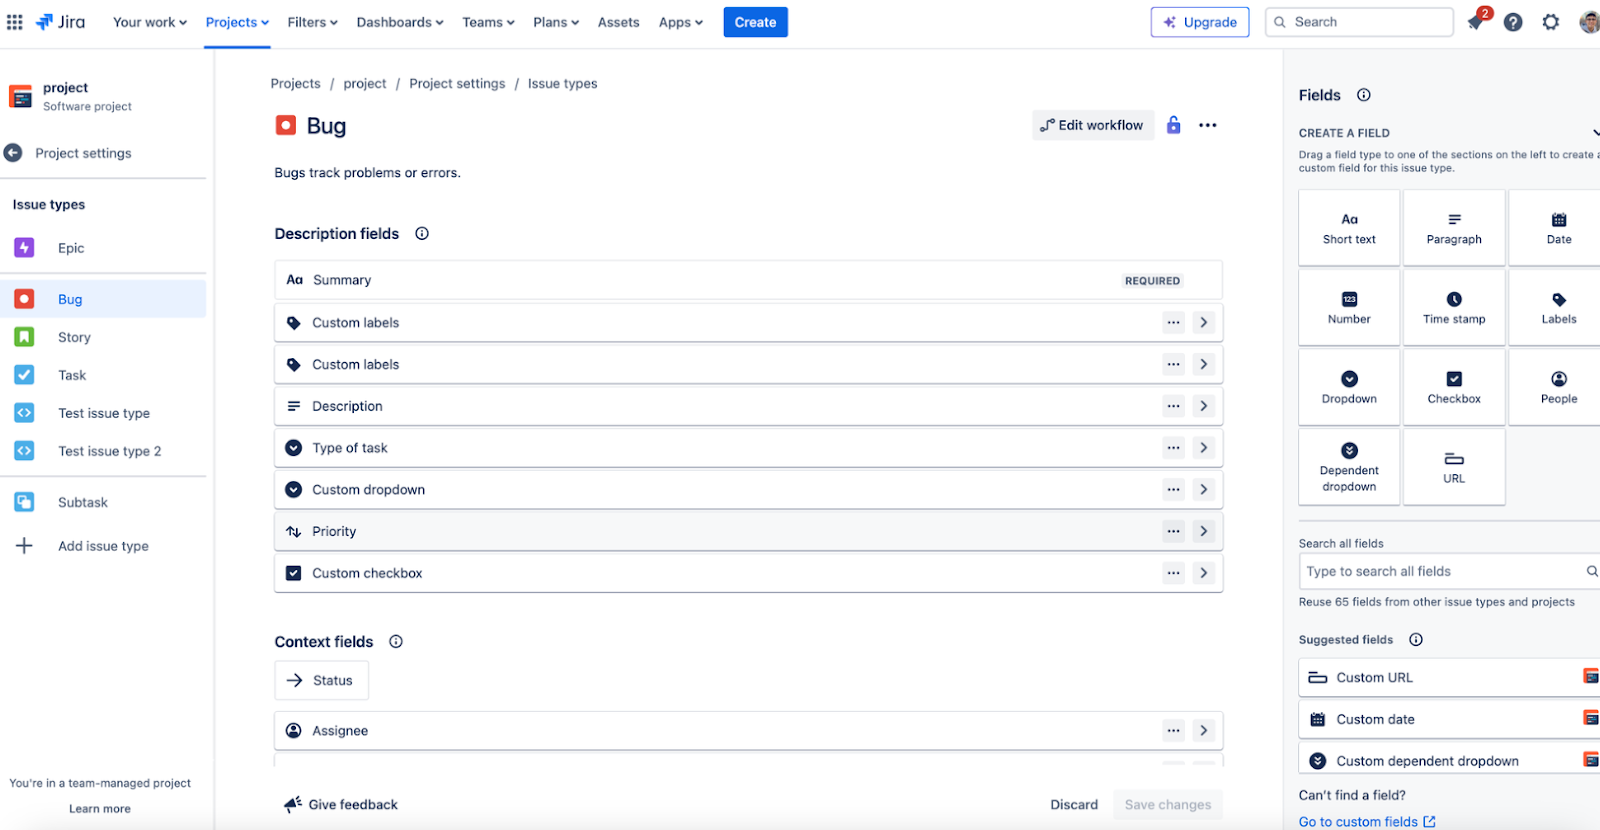Screen dimensions: 1600x830
Task: Open the settings gear icon
Action: click(1550, 22)
